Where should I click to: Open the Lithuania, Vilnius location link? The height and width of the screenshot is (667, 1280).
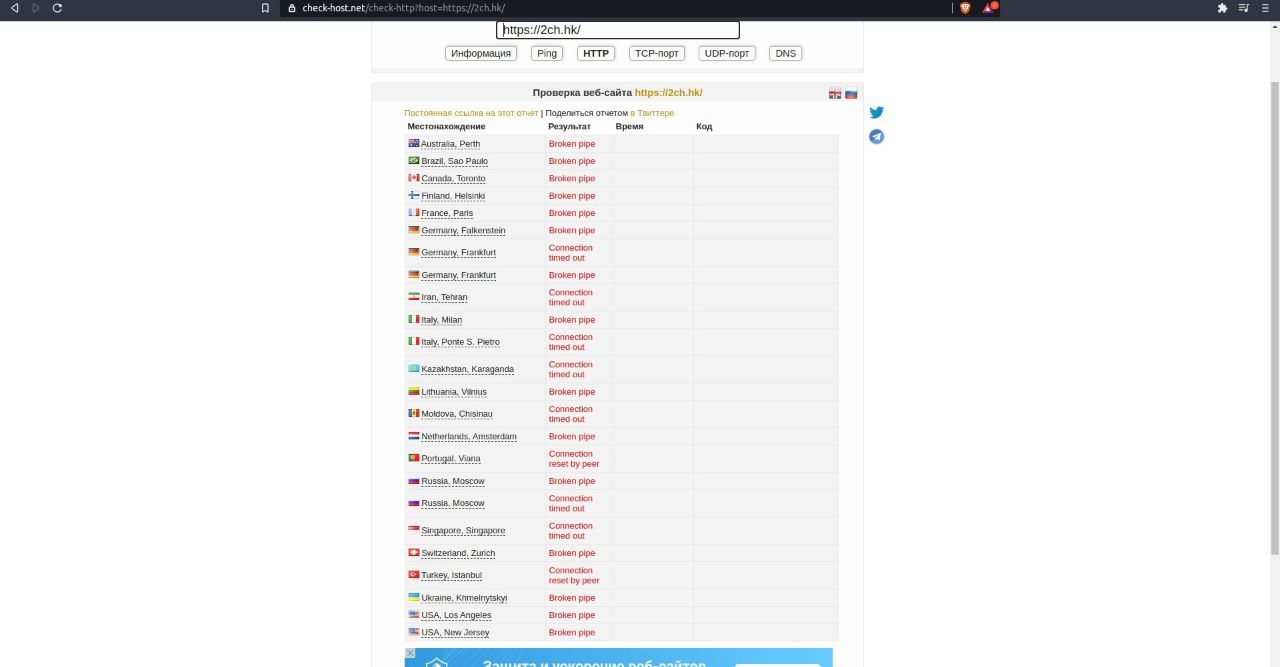coord(454,392)
